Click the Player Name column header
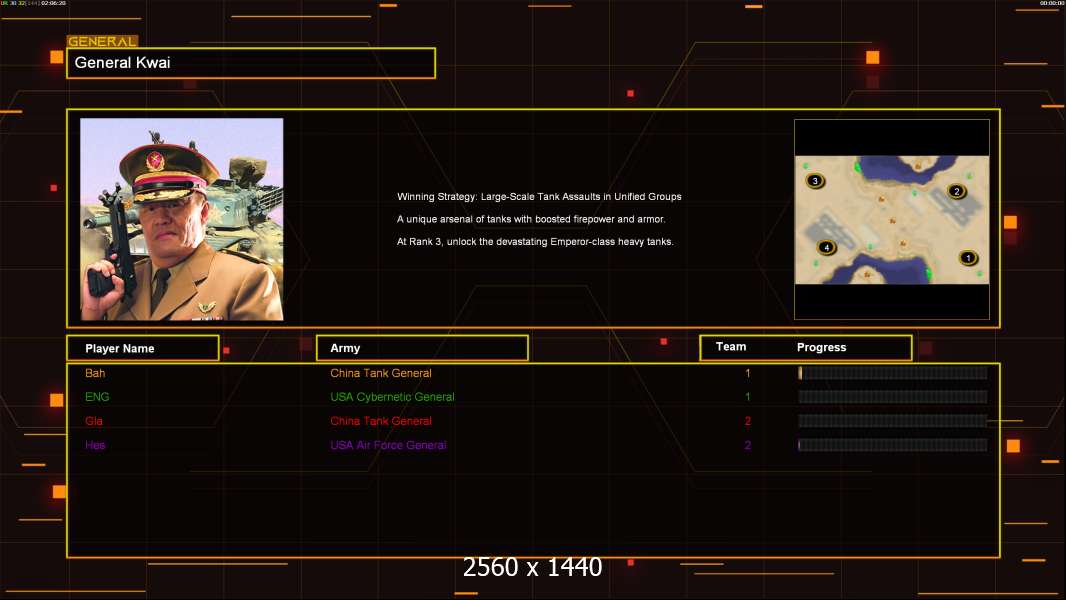Screen dimensions: 1066x600 point(143,348)
